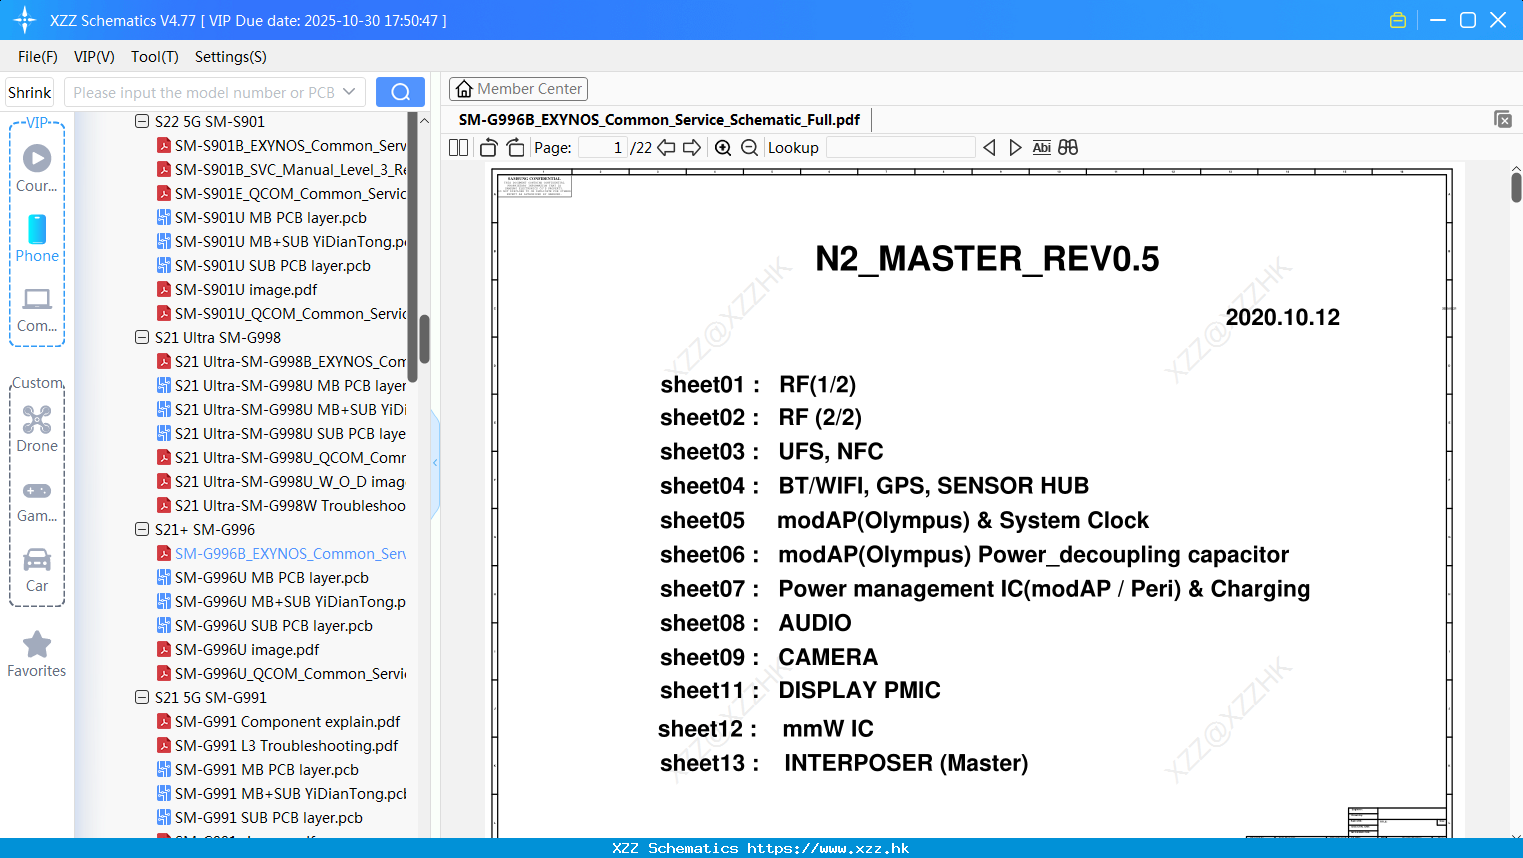Collapse the S21 Ultra SM-G998 folder
This screenshot has height=858, width=1523.
pyautogui.click(x=142, y=338)
